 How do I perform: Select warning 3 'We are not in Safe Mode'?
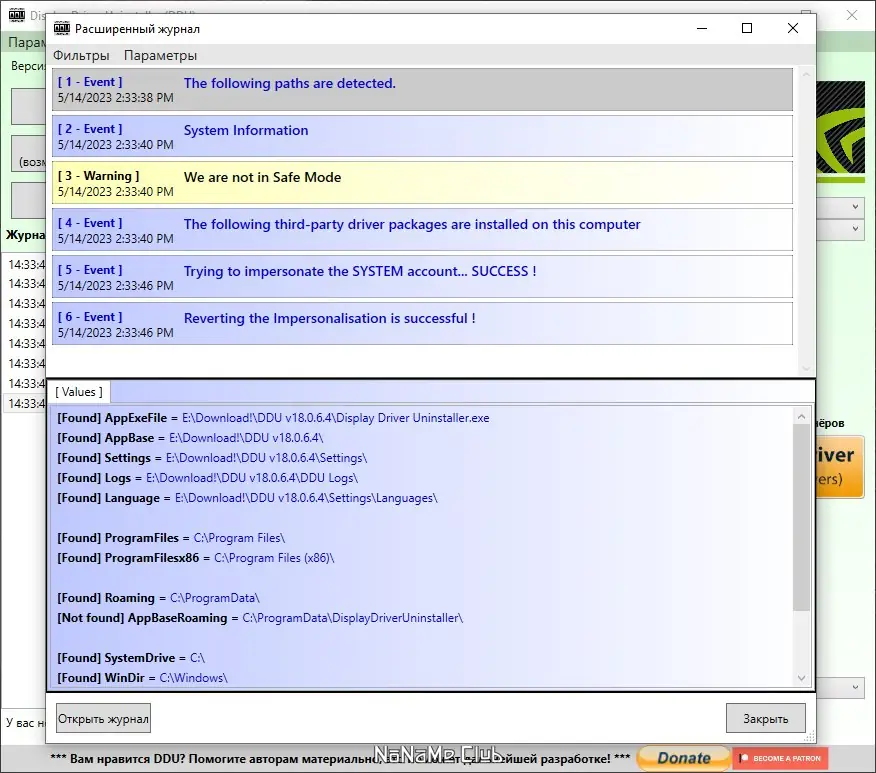422,183
